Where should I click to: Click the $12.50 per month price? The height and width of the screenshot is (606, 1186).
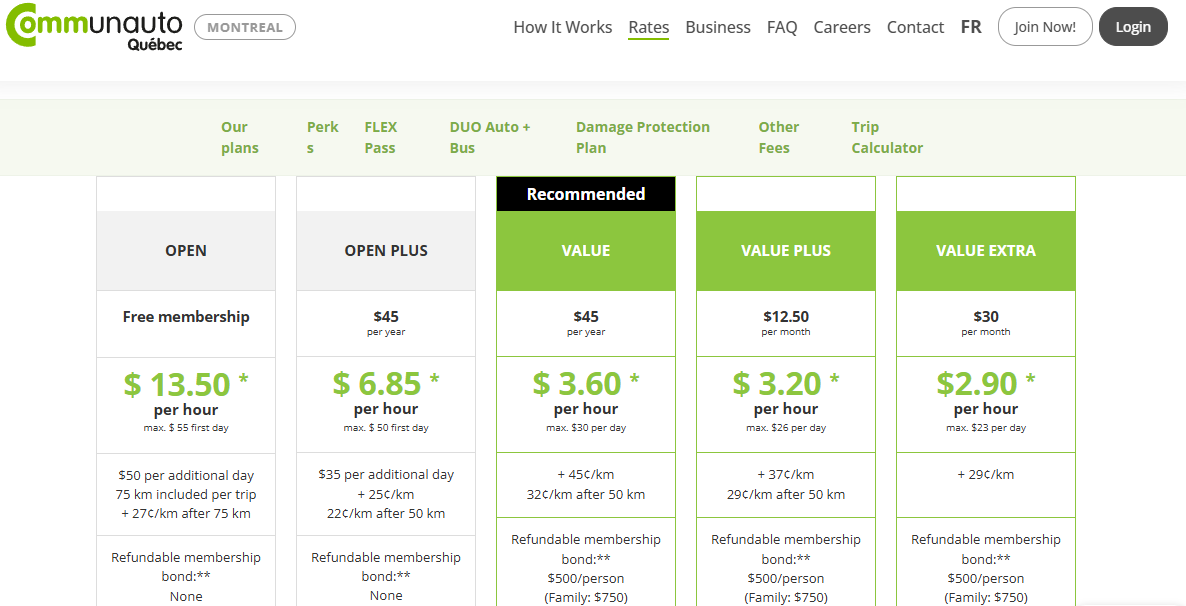pyautogui.click(x=786, y=322)
